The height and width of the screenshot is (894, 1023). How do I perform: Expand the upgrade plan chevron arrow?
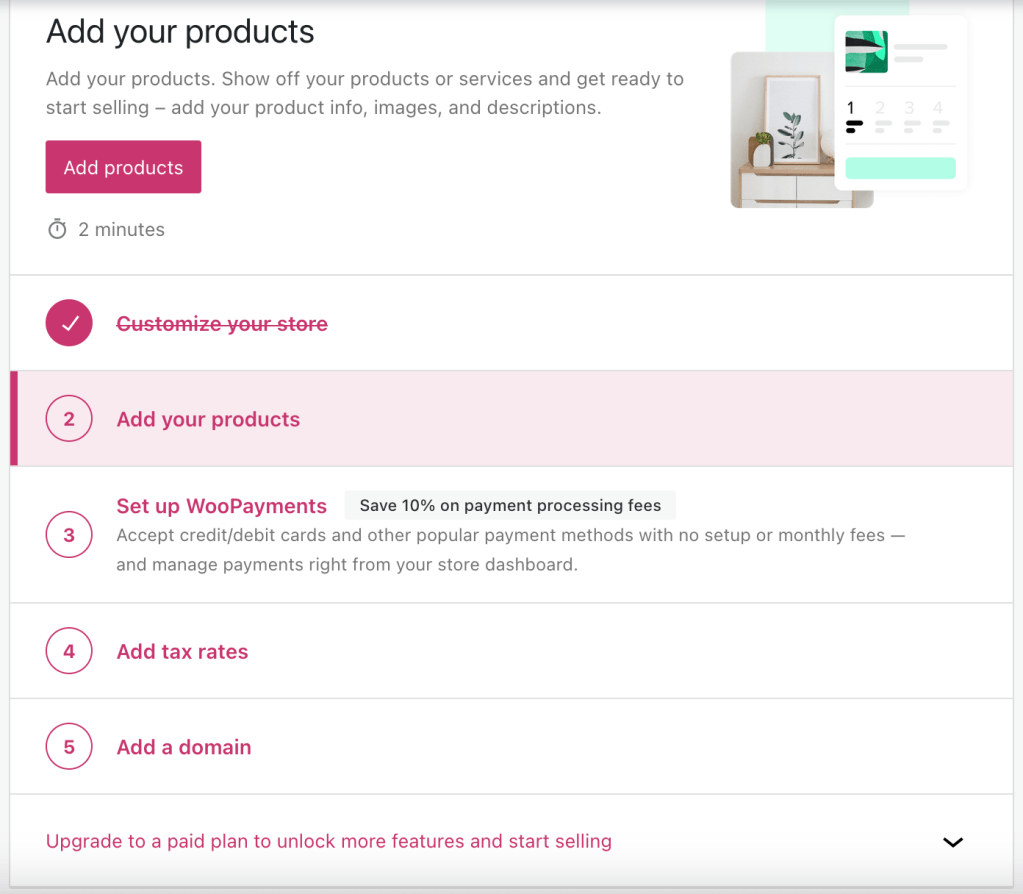coord(953,842)
